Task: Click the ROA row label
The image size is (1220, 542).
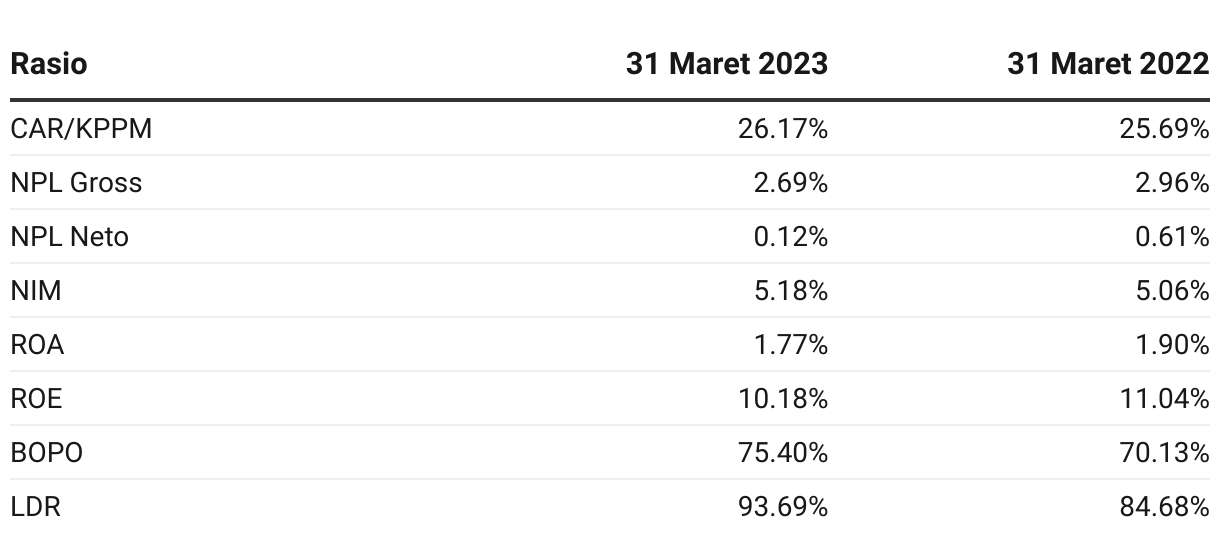Action: click(37, 345)
